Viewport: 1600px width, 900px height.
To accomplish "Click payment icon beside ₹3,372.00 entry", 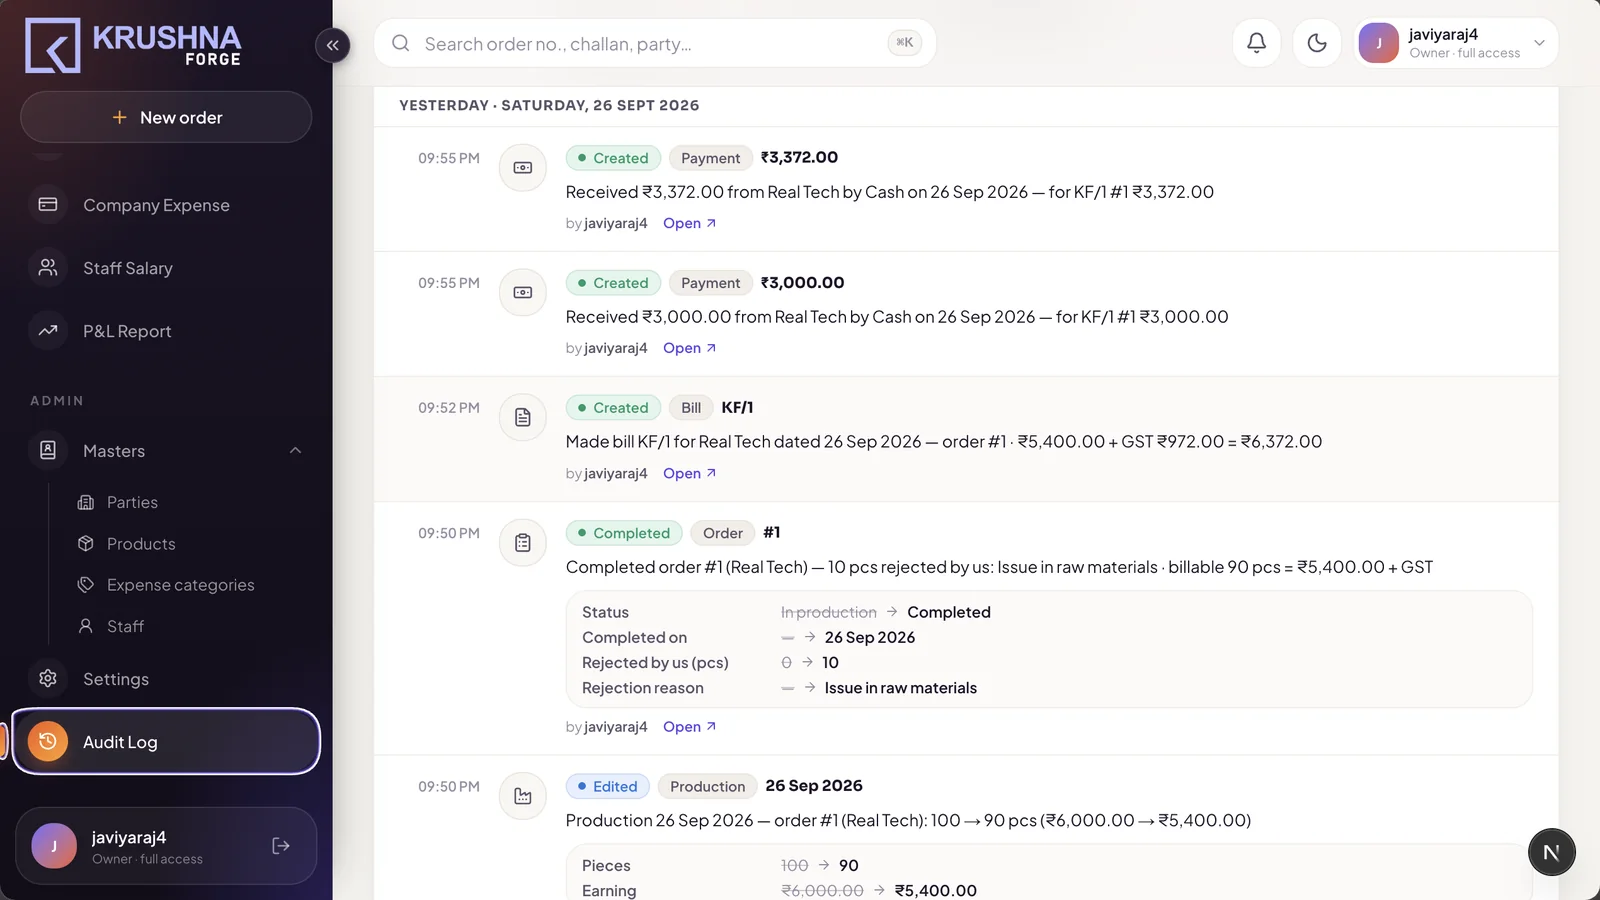I will (523, 167).
